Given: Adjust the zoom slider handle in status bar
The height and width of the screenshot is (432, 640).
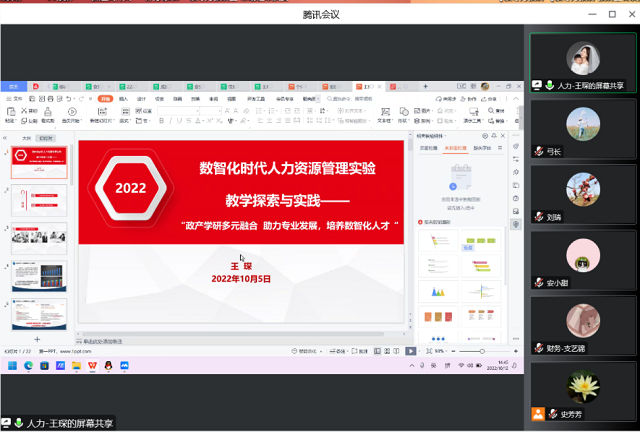Looking at the screenshot, I should tap(482, 351).
